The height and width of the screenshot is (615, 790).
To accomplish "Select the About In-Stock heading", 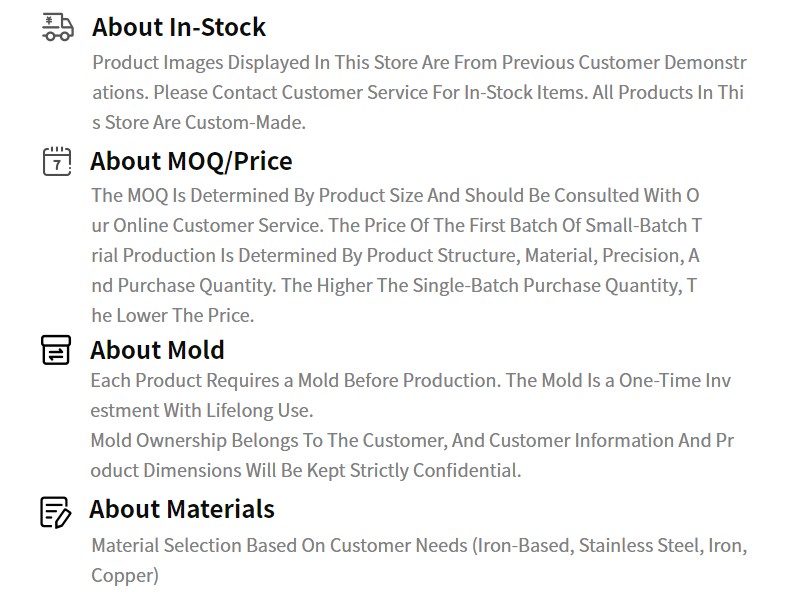I will point(179,27).
